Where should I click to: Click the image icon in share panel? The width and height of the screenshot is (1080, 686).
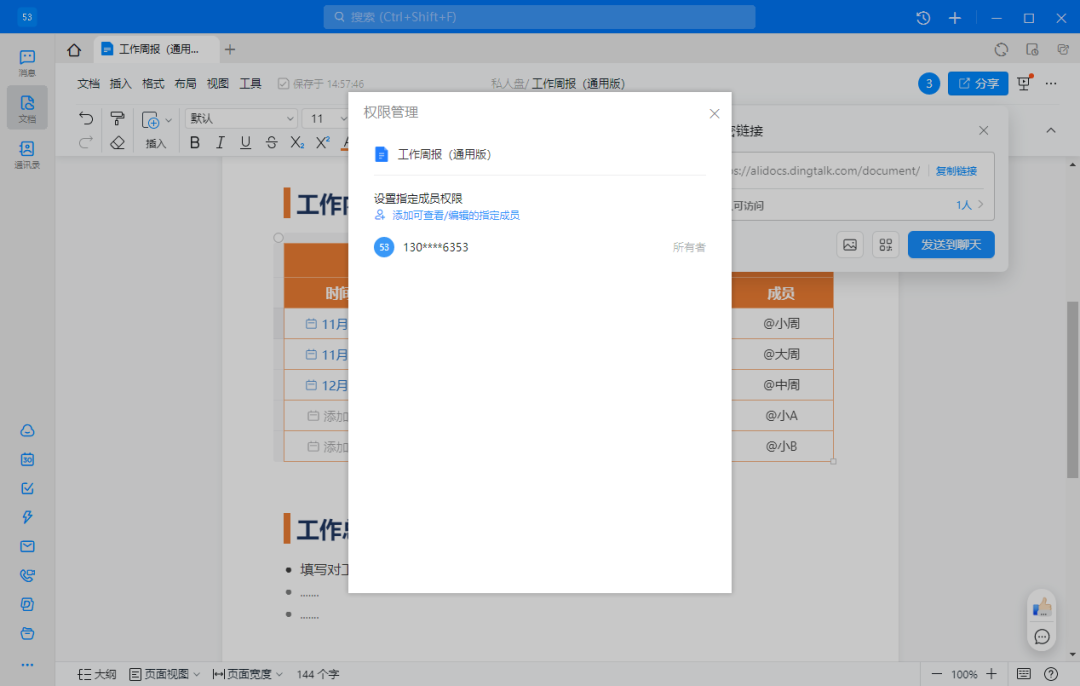850,245
